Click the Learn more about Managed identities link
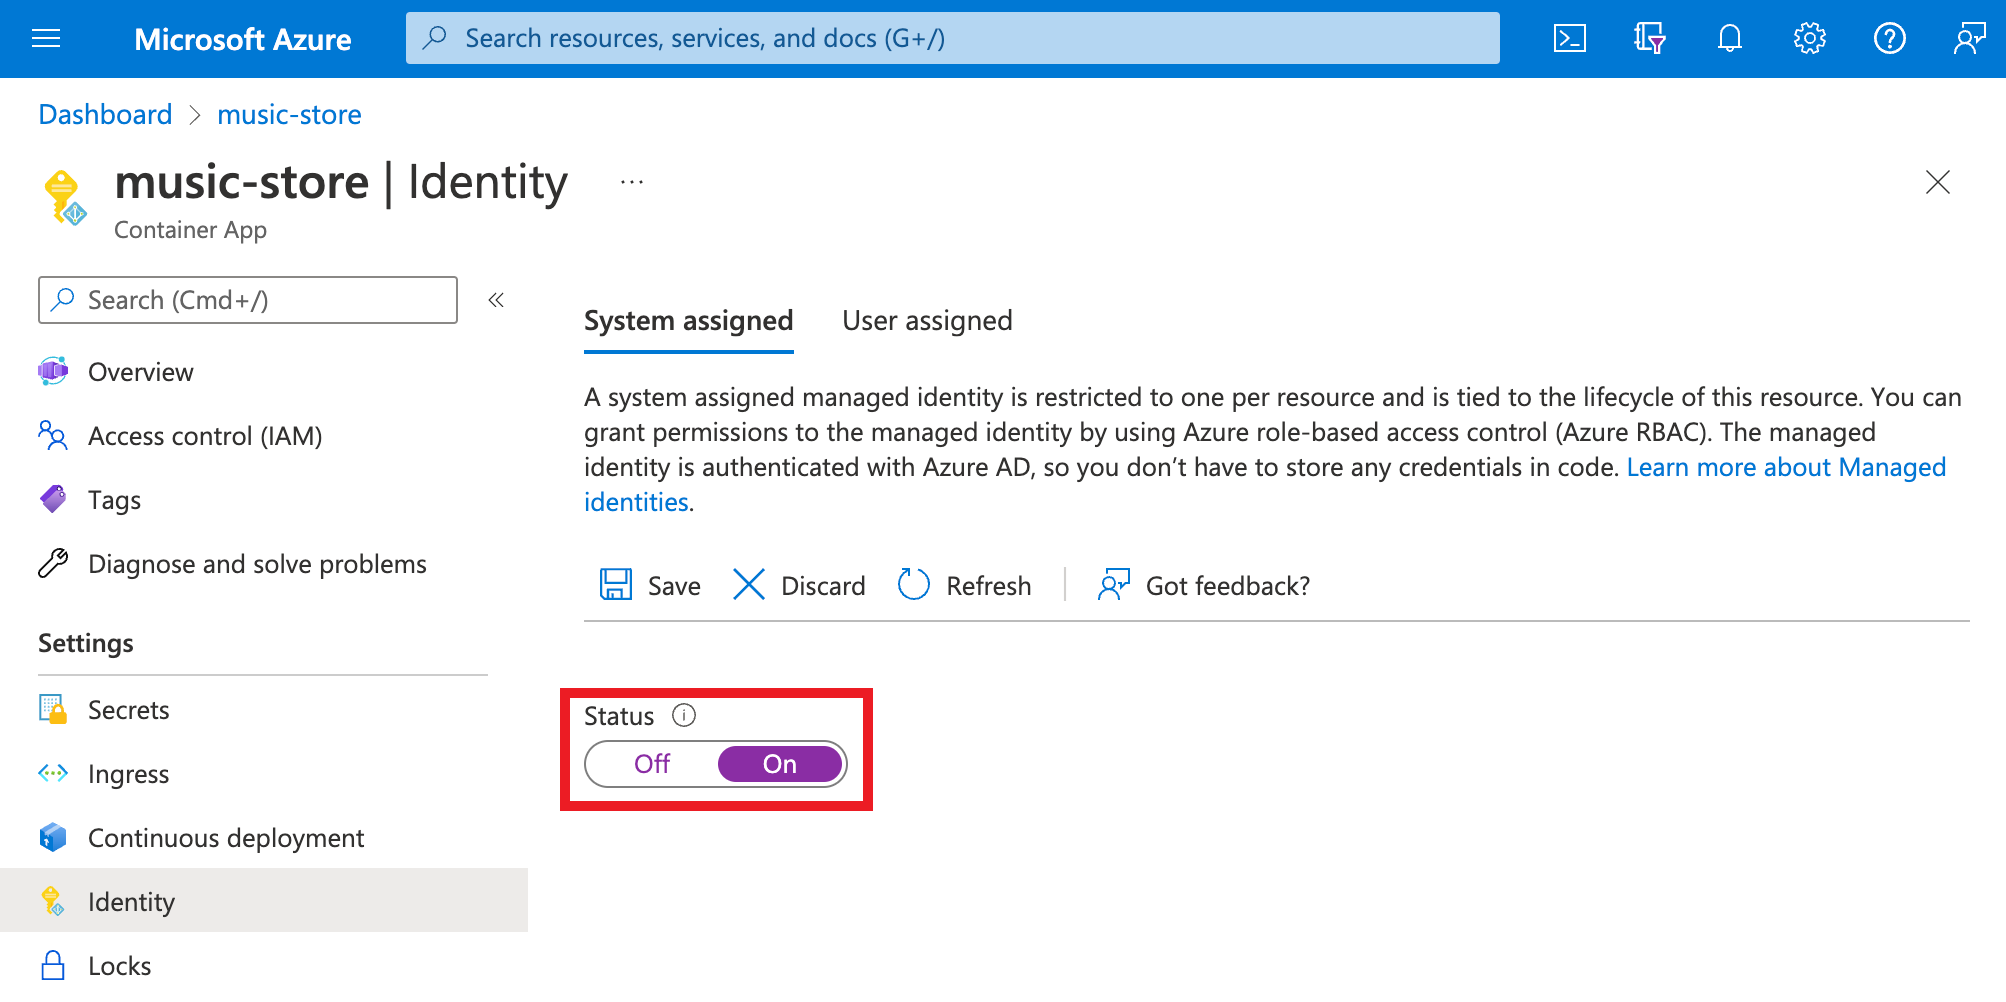Image resolution: width=2006 pixels, height=1002 pixels. [x=1786, y=466]
